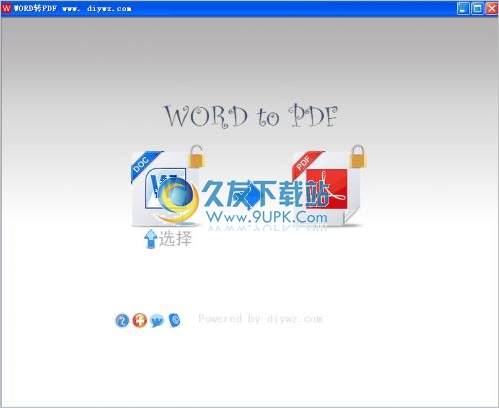This screenshot has width=499, height=408.
Task: Minimize the WORD转PDF window
Action: click(463, 8)
